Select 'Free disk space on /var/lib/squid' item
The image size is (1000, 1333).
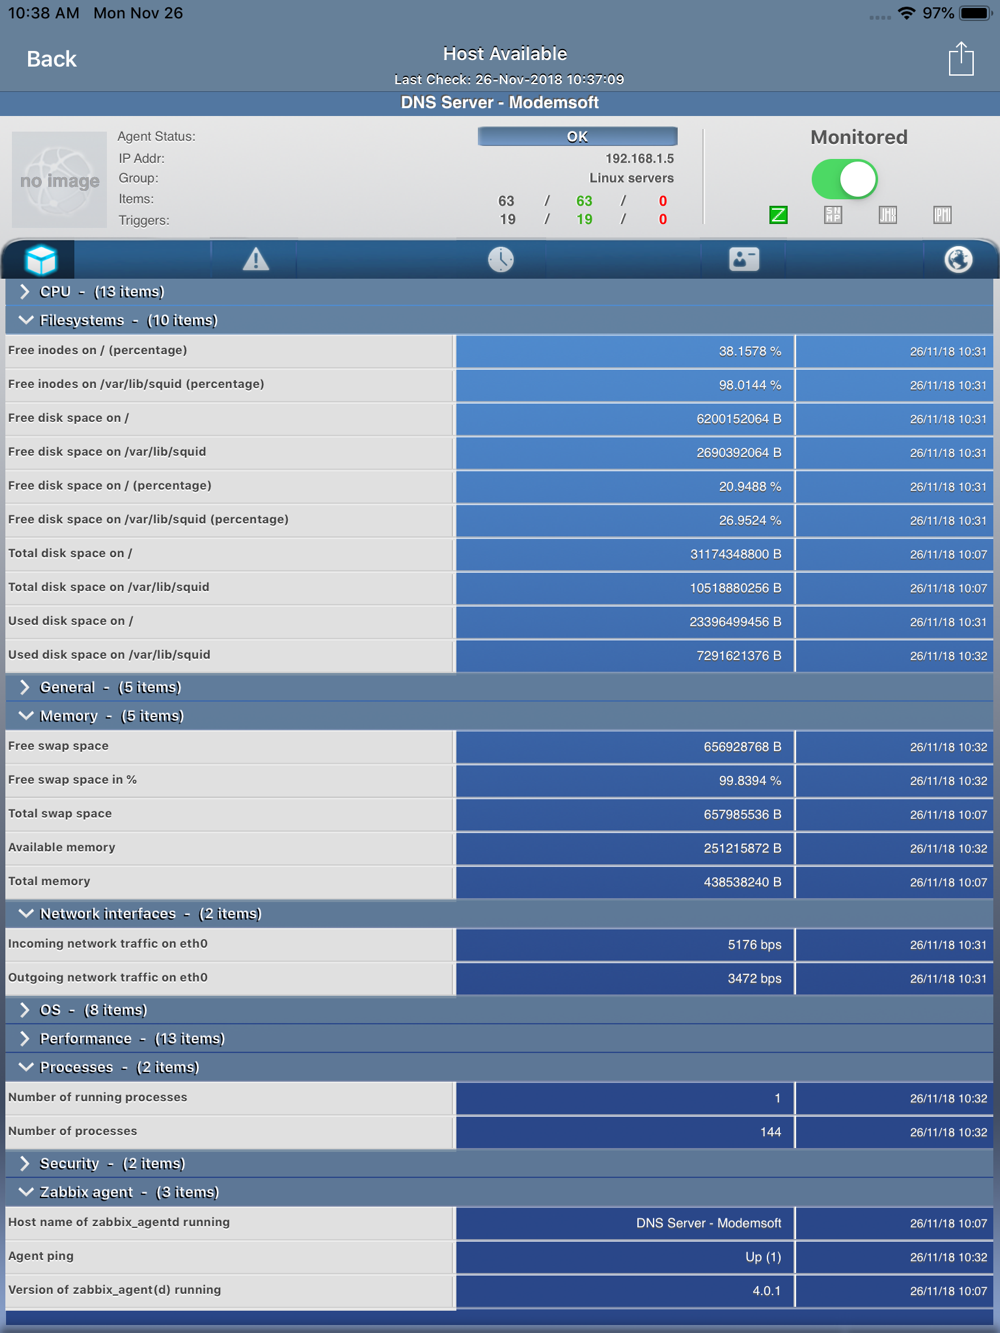pyautogui.click(x=500, y=452)
